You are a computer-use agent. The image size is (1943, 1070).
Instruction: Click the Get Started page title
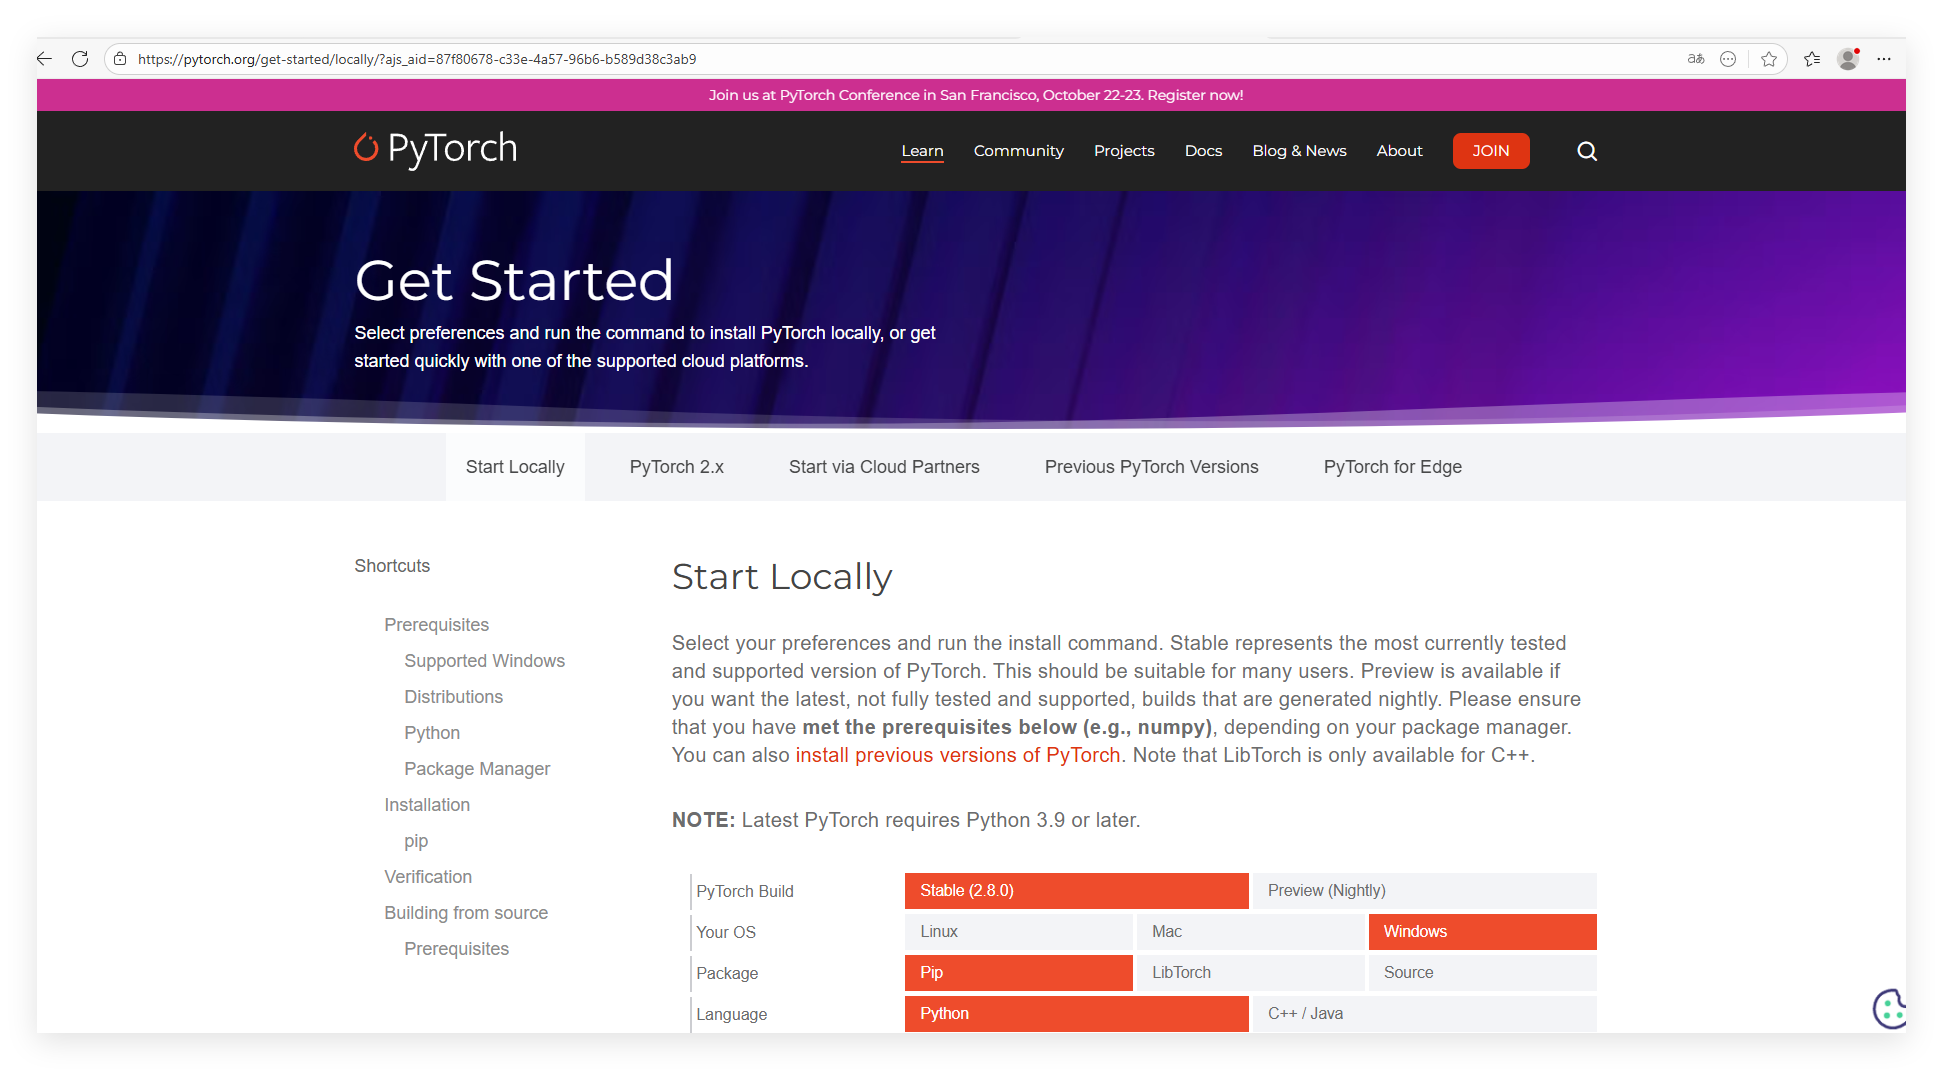(x=514, y=280)
